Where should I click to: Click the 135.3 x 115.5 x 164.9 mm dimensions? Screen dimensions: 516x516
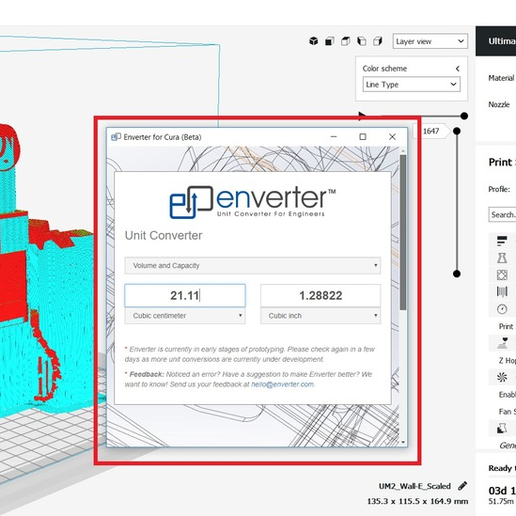(417, 501)
